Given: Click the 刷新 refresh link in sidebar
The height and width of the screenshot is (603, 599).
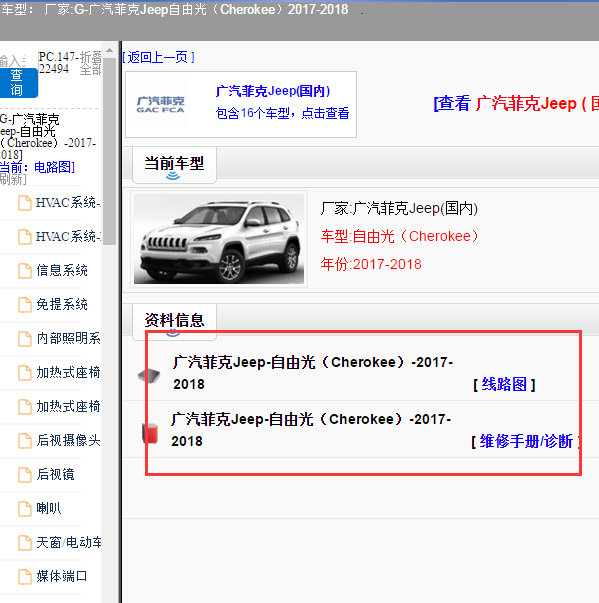Looking at the screenshot, I should coord(13,179).
